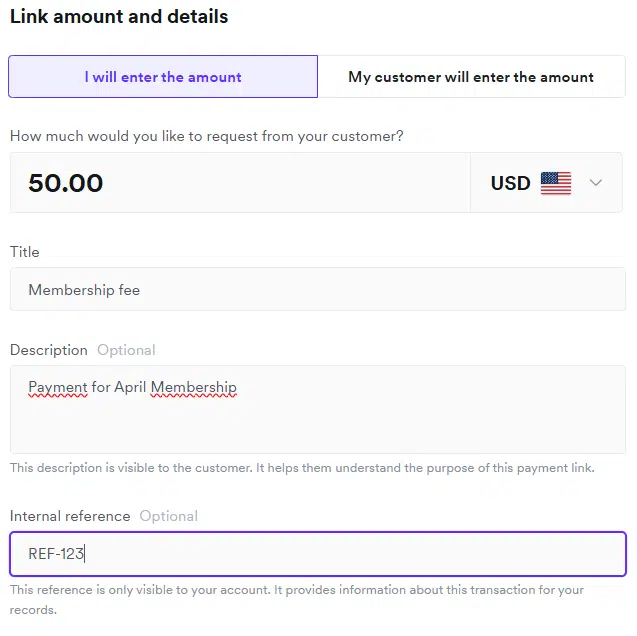Click the "Description" field label
This screenshot has height=636, width=637.
49,350
